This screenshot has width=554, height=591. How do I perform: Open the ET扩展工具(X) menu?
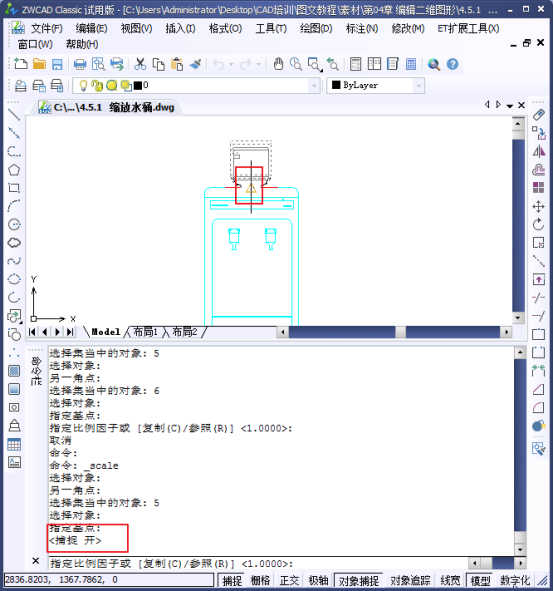pos(468,28)
